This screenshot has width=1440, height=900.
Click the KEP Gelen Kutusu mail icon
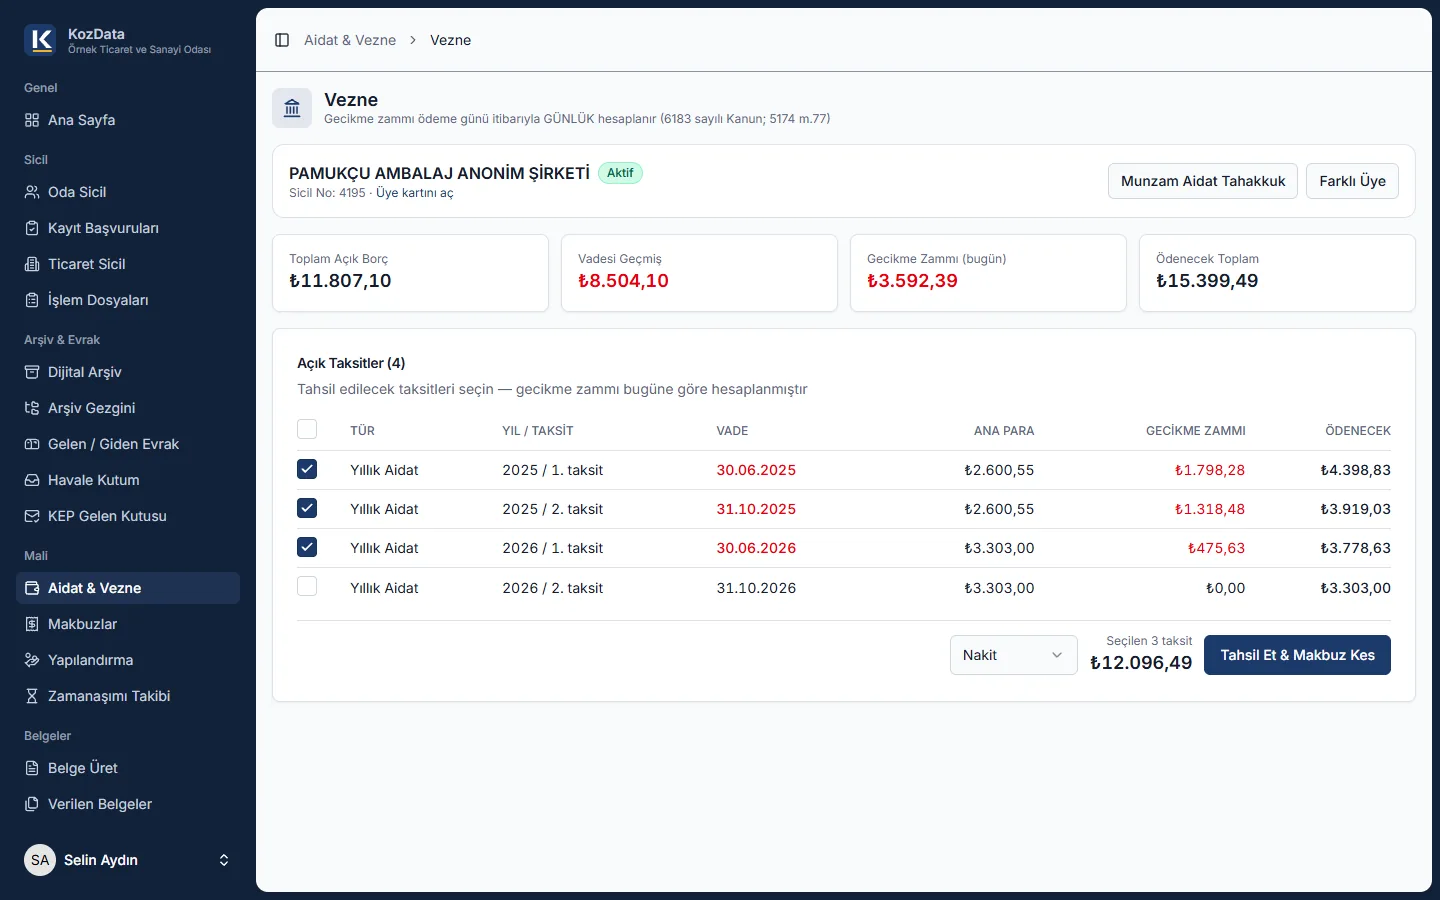[x=32, y=516]
